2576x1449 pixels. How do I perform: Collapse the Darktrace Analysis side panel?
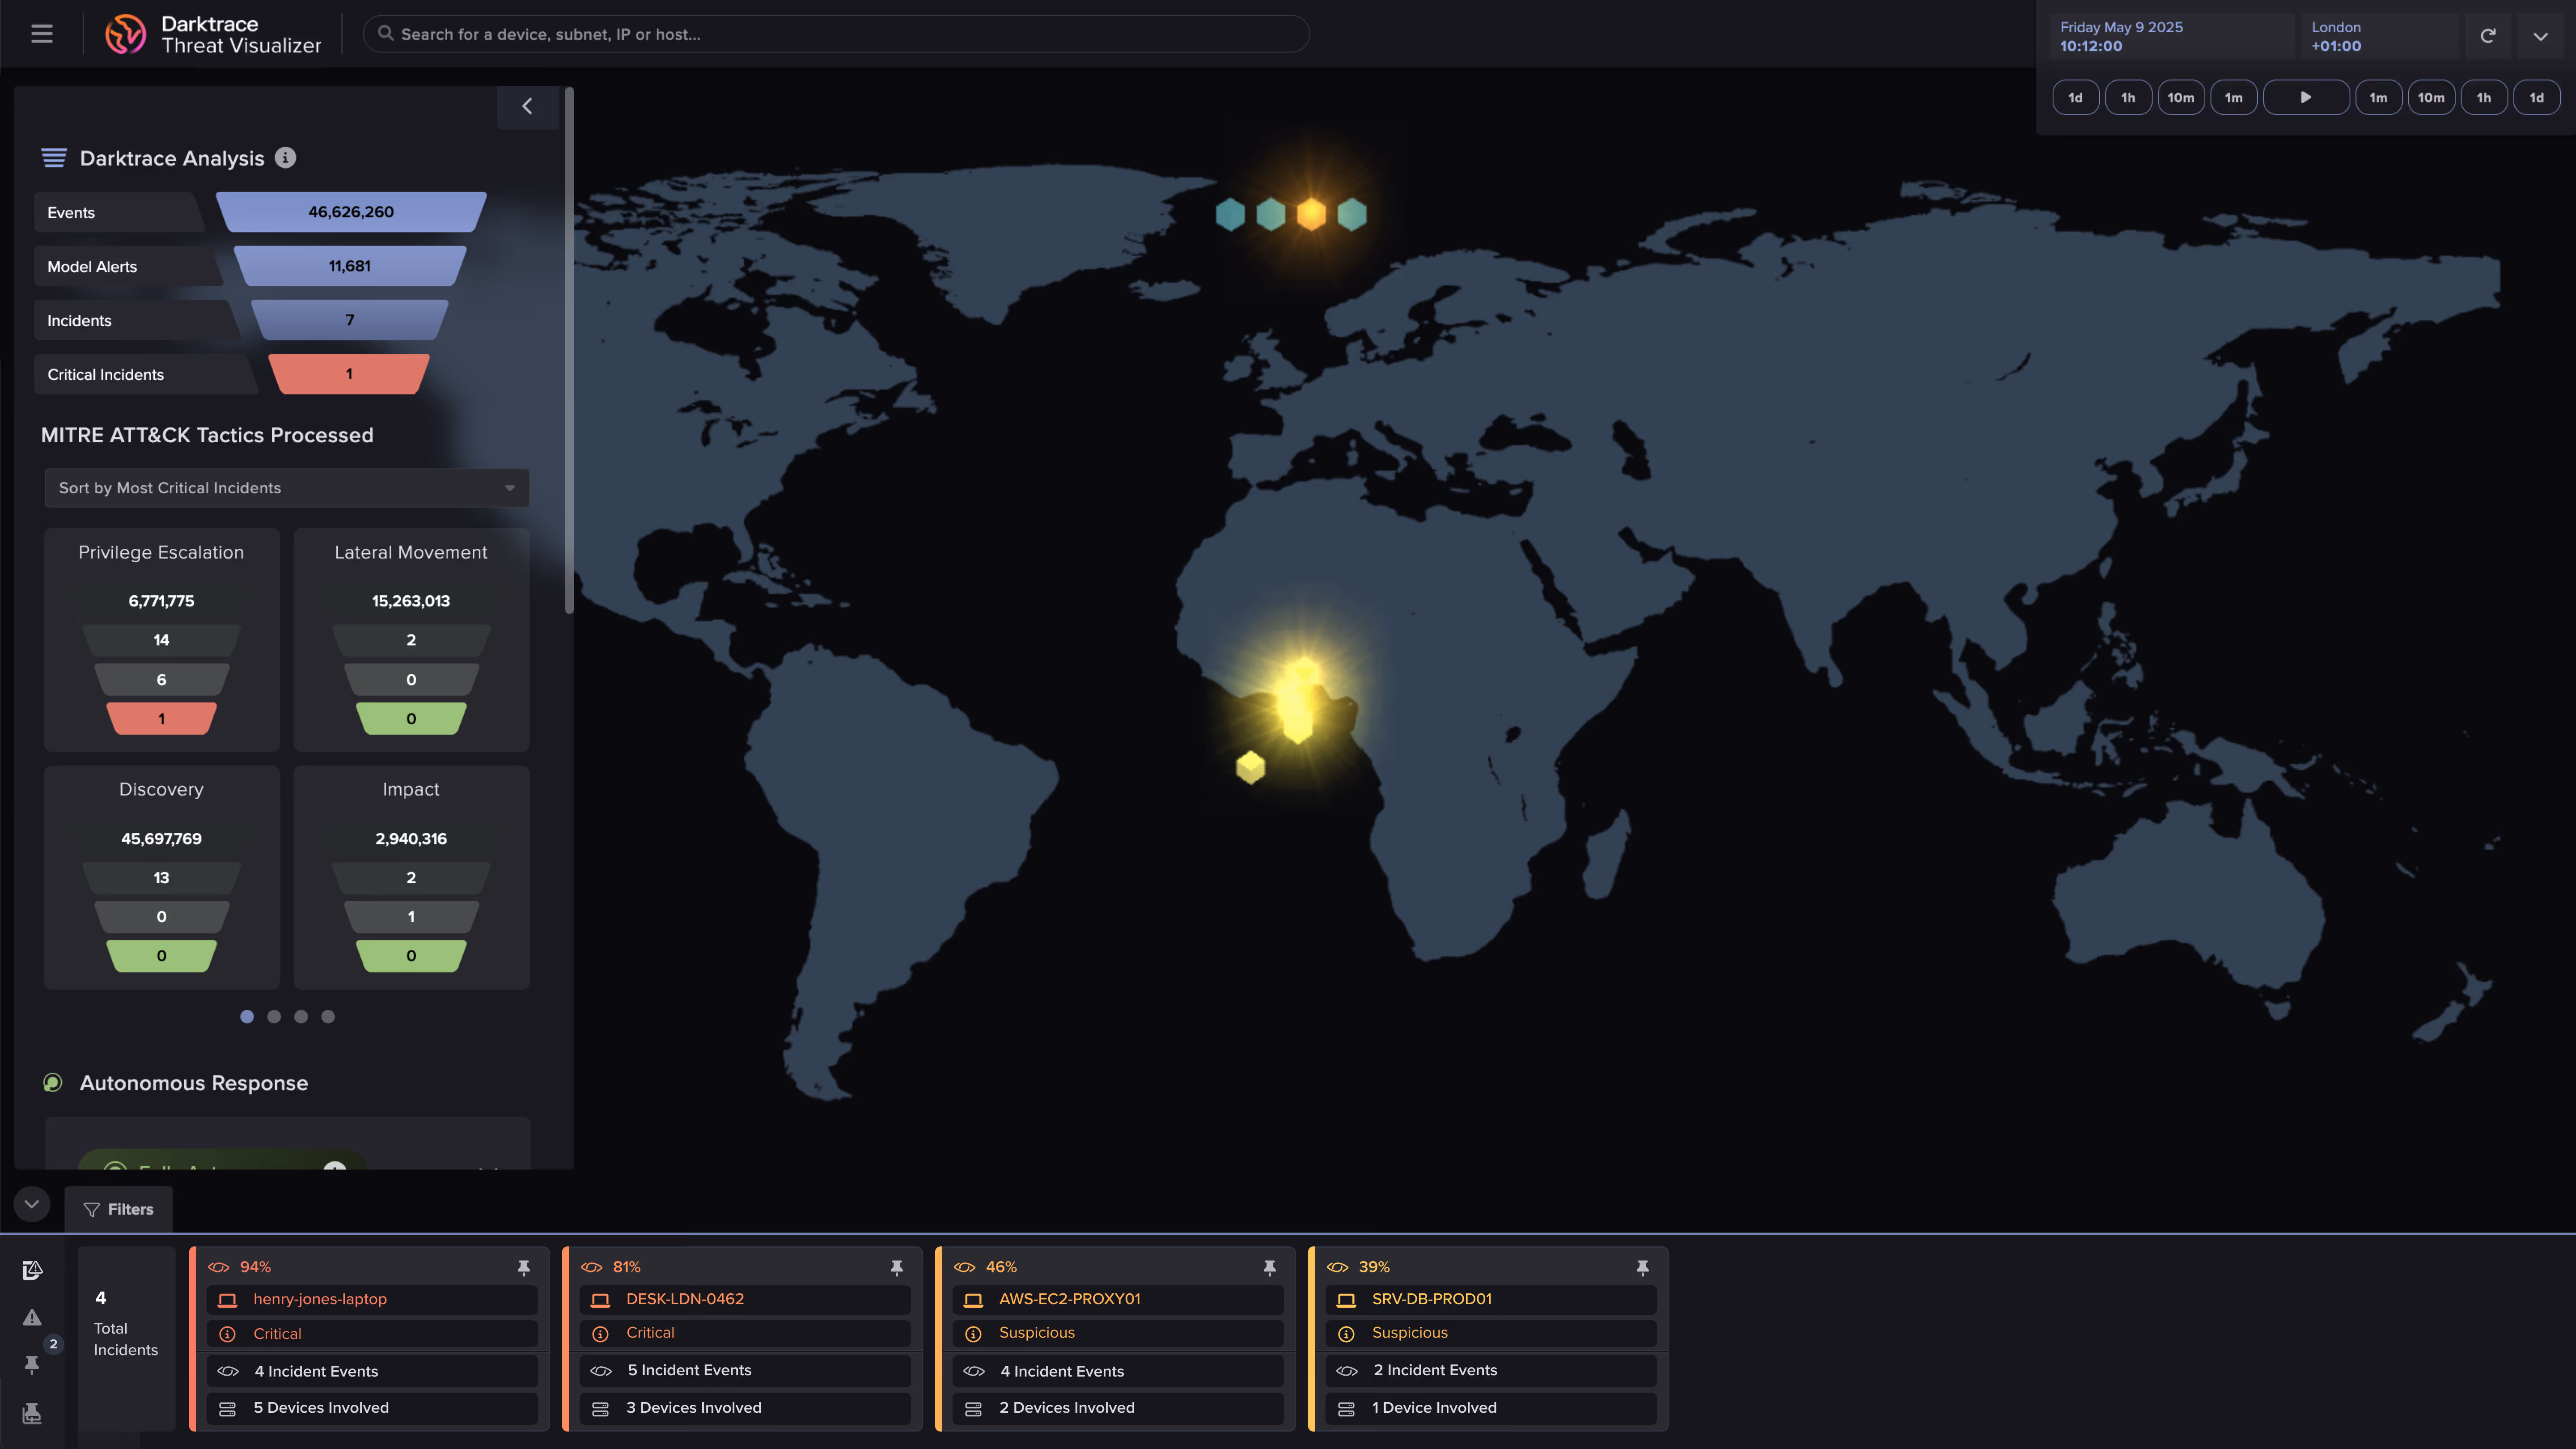point(527,106)
